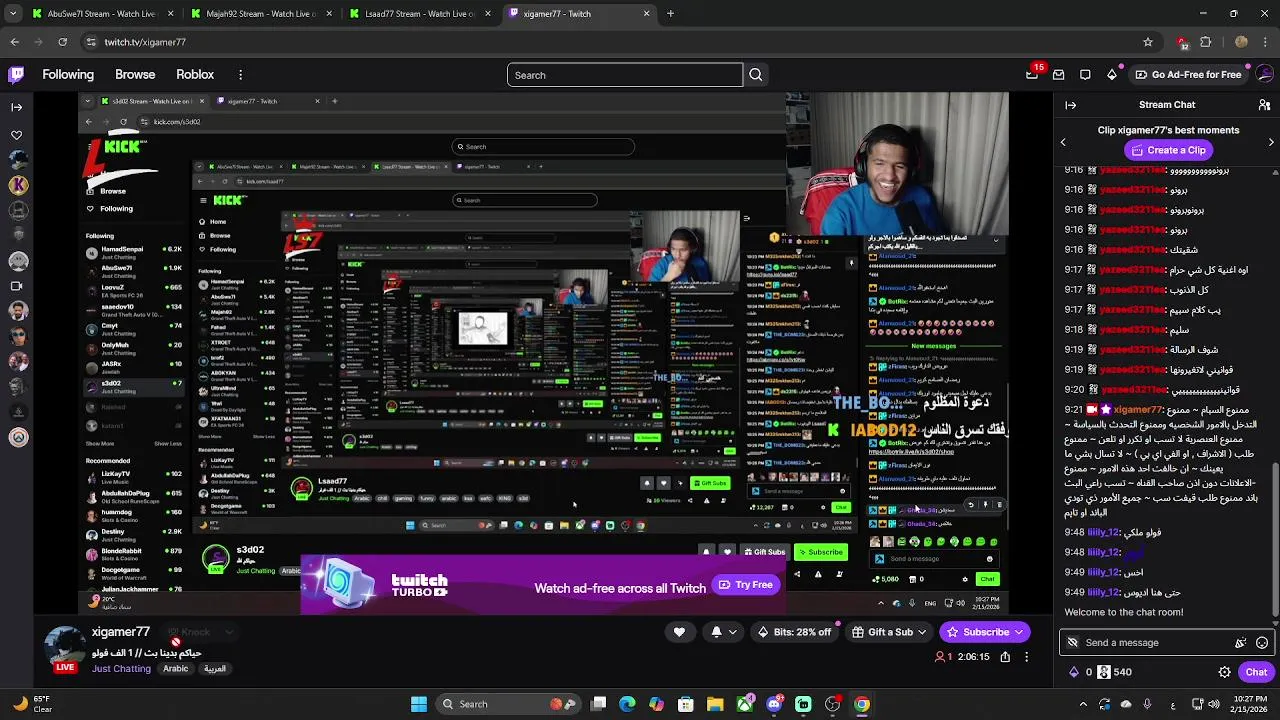Open the Gift a Sub dropdown
Viewport: 1280px width, 720px height.
coord(889,632)
